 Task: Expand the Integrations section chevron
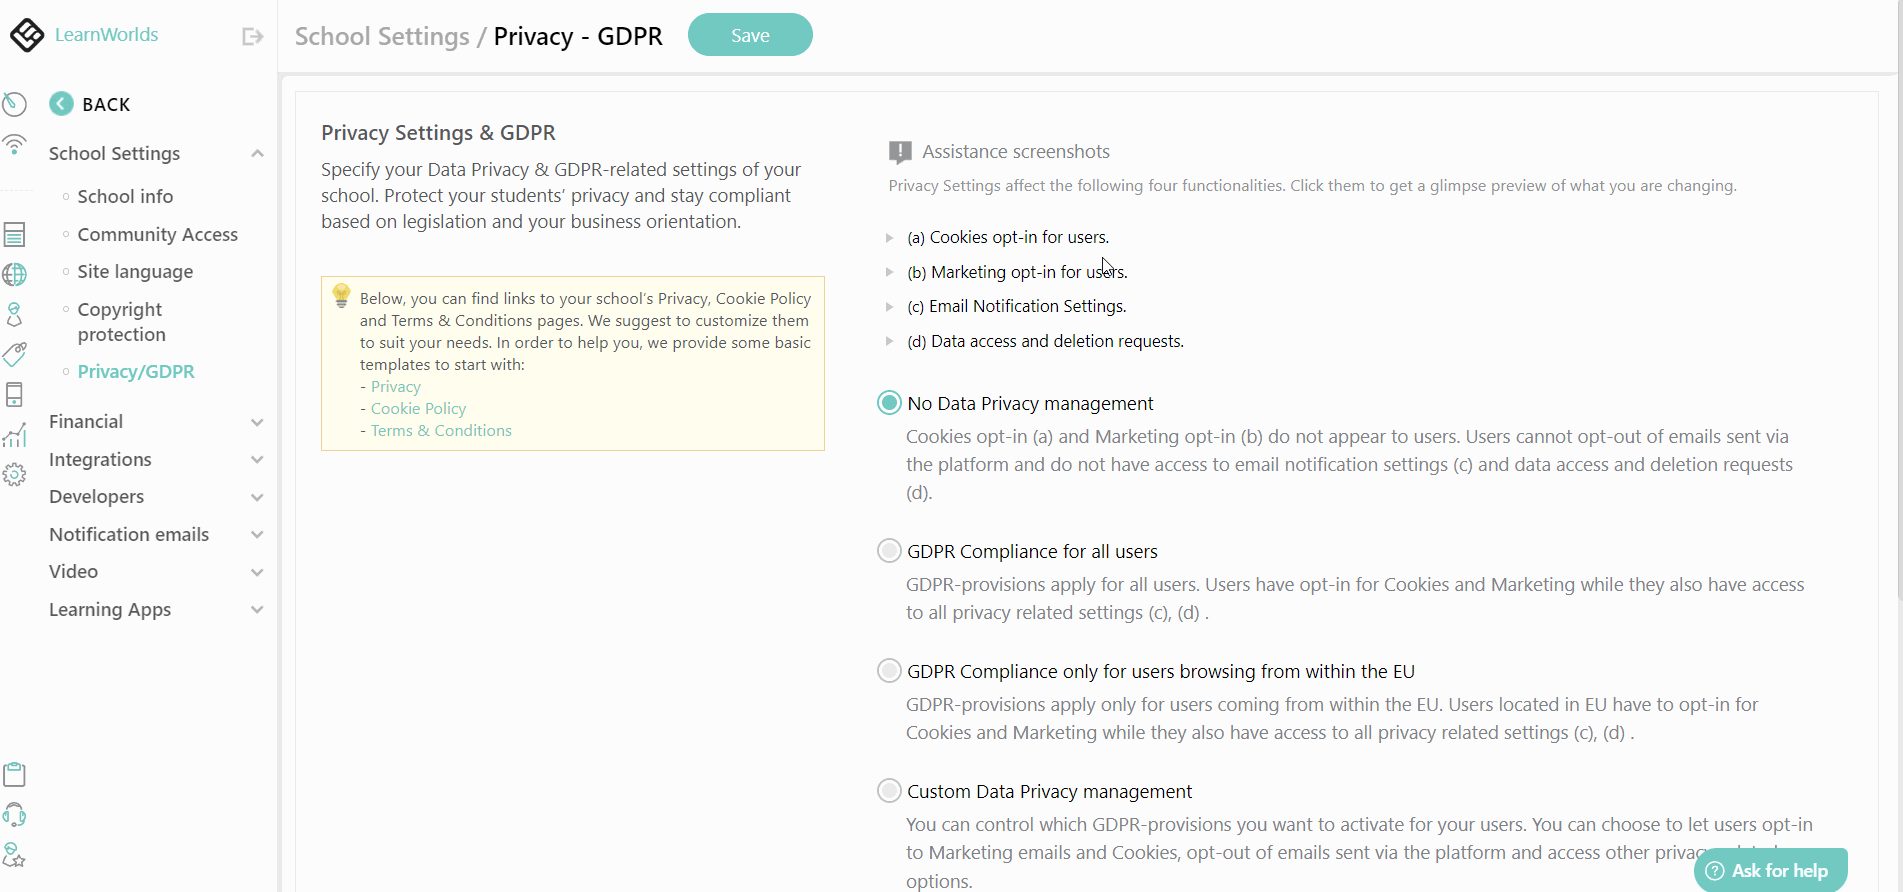(257, 460)
